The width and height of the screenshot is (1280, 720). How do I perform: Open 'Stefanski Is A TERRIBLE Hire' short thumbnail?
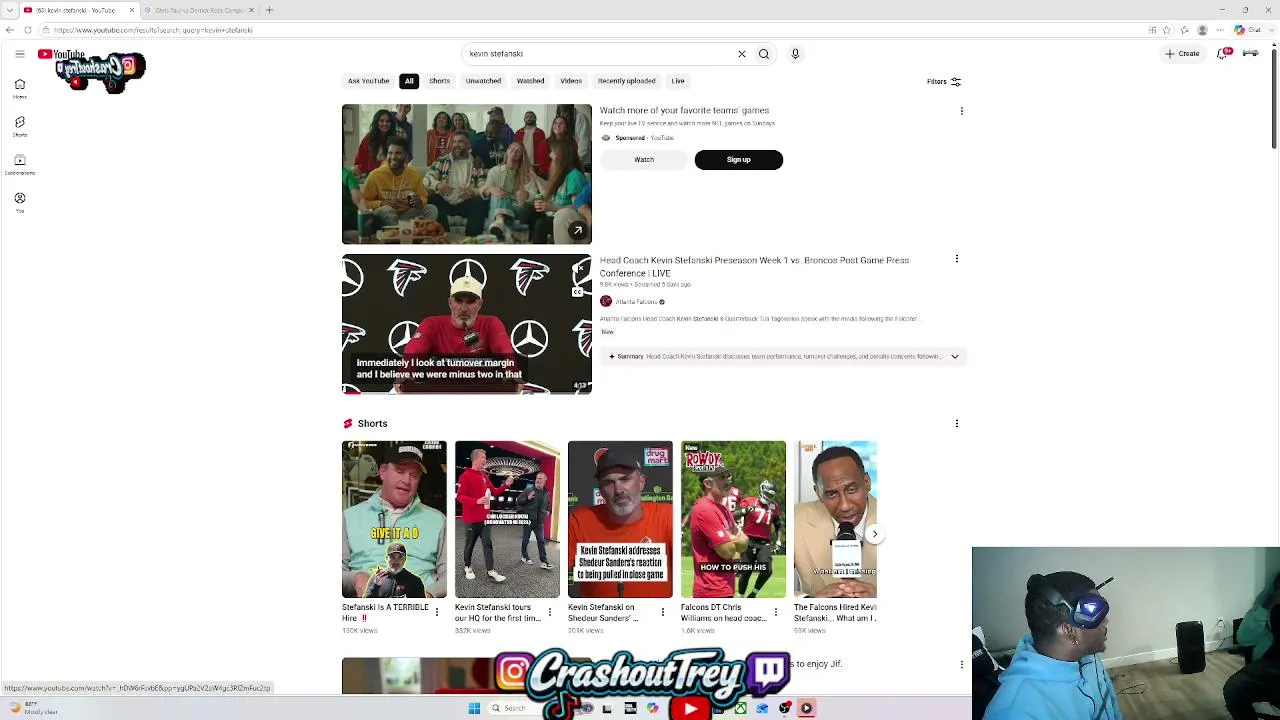click(394, 519)
